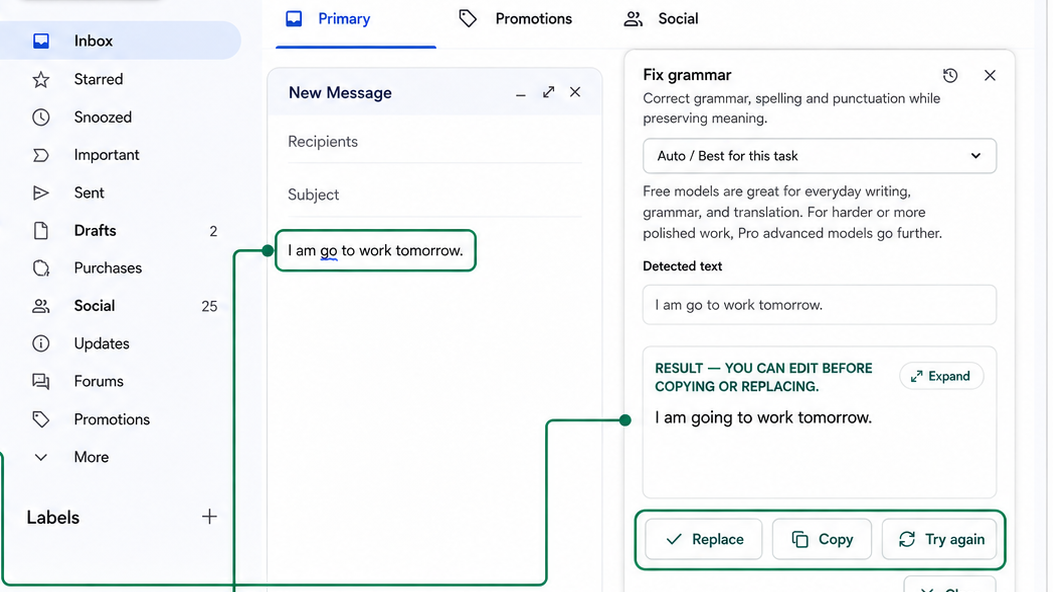Viewport: 1053px width, 592px height.
Task: Minimize the New Message window
Action: [520, 95]
